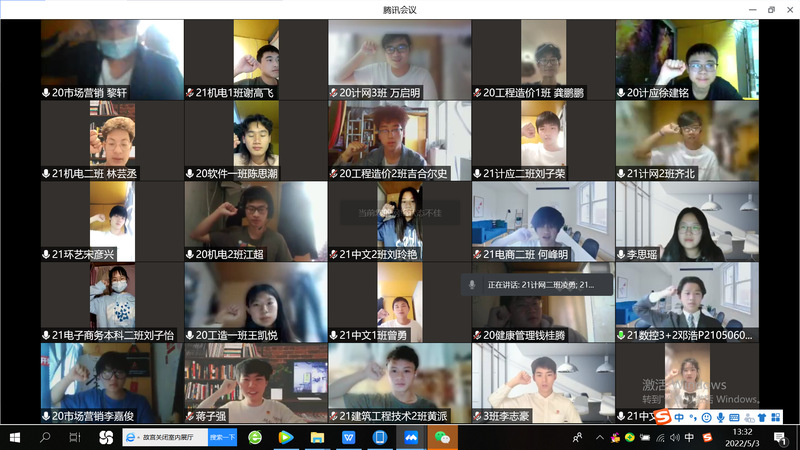
Task: Open File Explorer from the taskbar
Action: click(317, 437)
